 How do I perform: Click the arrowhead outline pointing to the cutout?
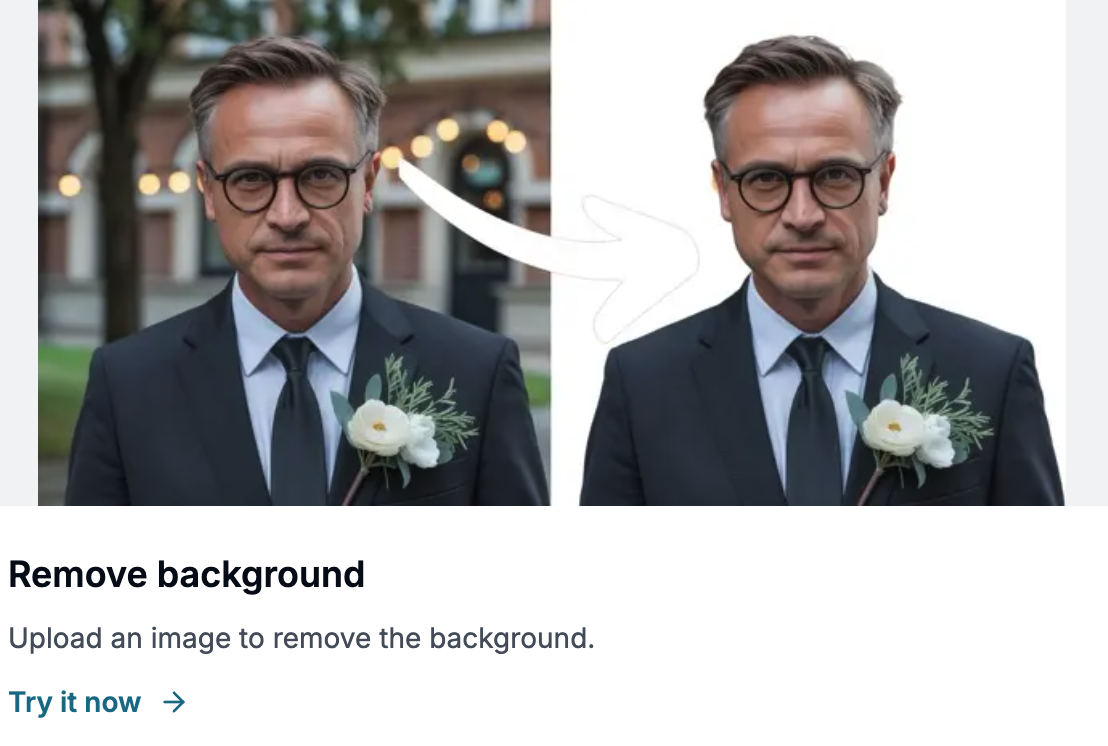[640, 270]
